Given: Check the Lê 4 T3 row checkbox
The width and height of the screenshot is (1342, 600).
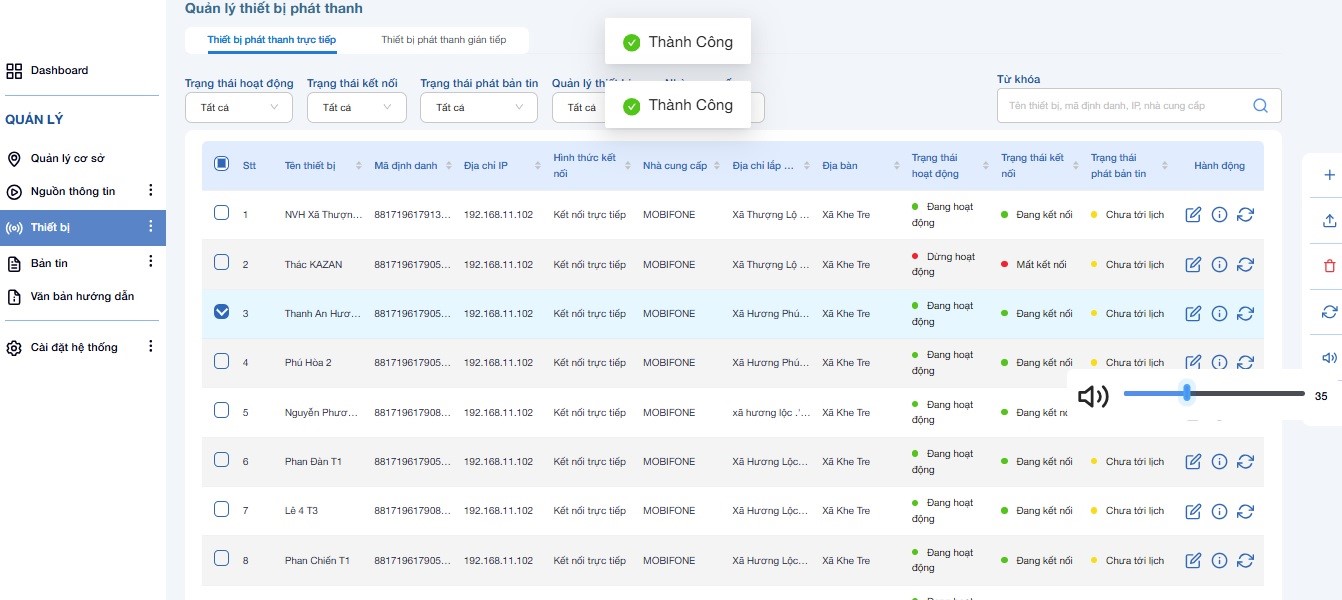Looking at the screenshot, I should pos(222,509).
